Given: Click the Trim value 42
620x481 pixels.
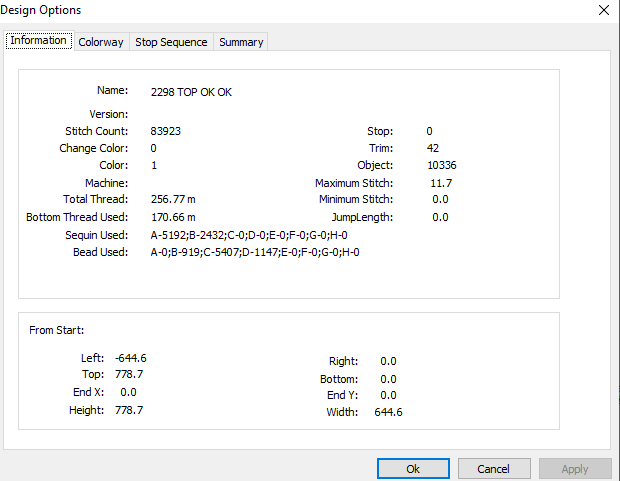Looking at the screenshot, I should 433,148.
